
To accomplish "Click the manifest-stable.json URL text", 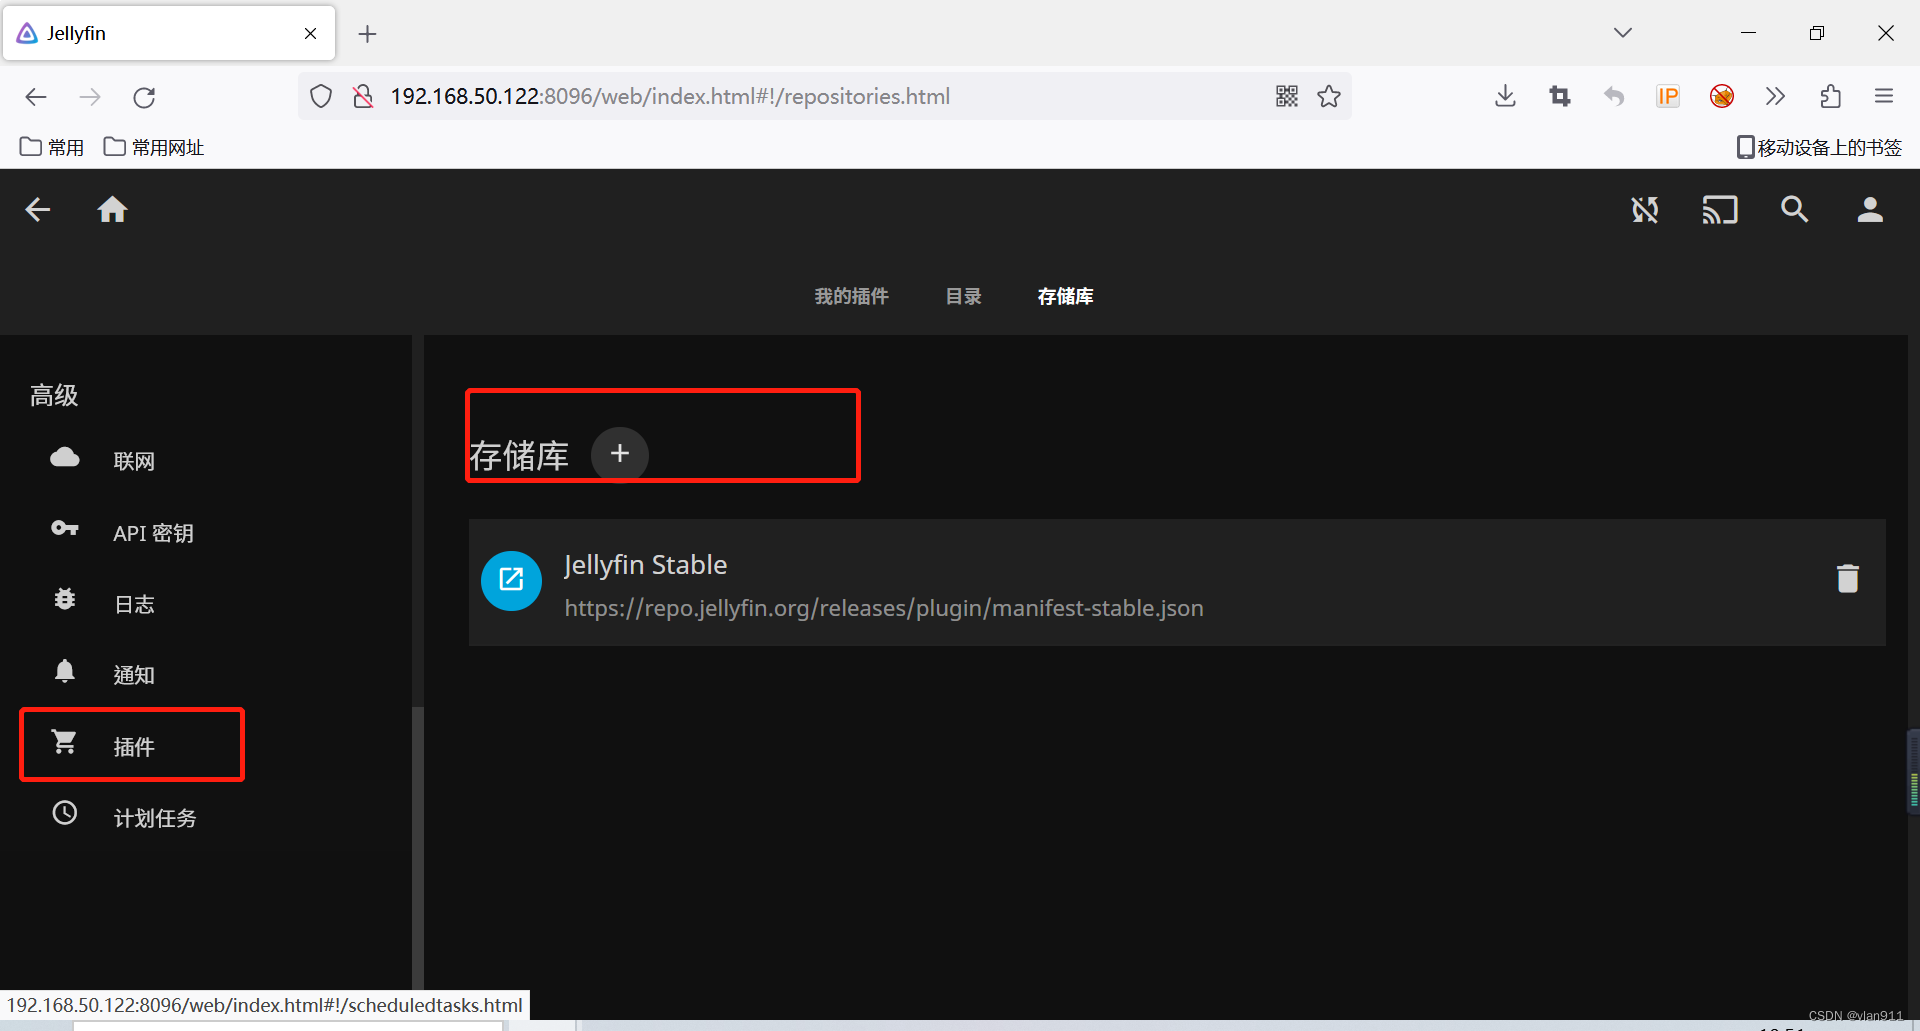I will tap(883, 608).
